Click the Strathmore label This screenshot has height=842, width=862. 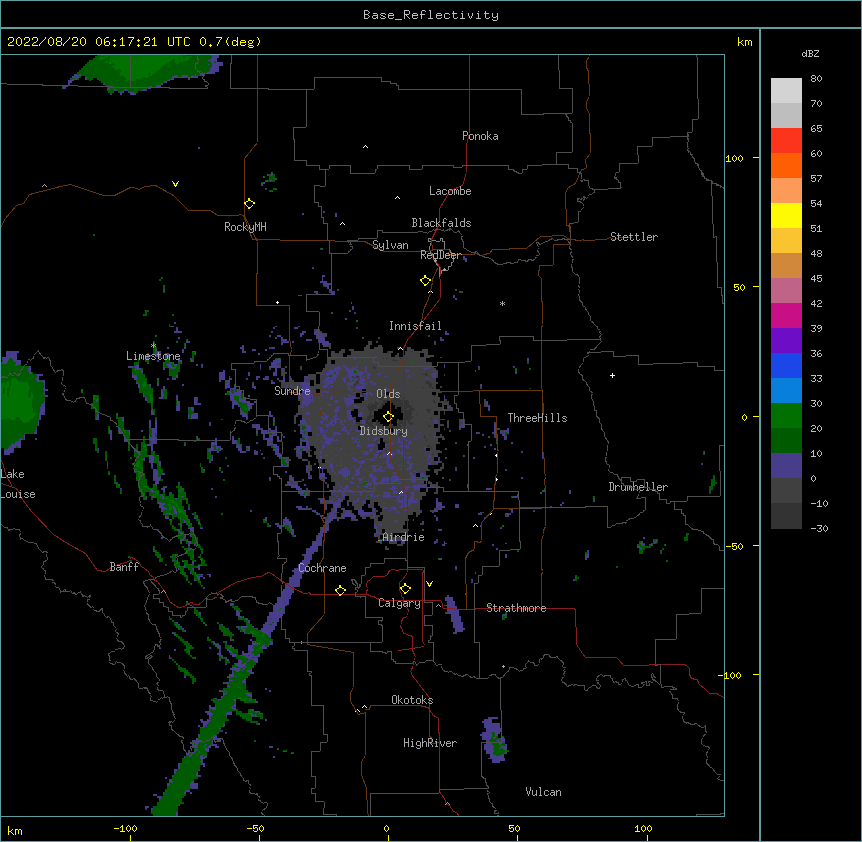click(x=516, y=608)
